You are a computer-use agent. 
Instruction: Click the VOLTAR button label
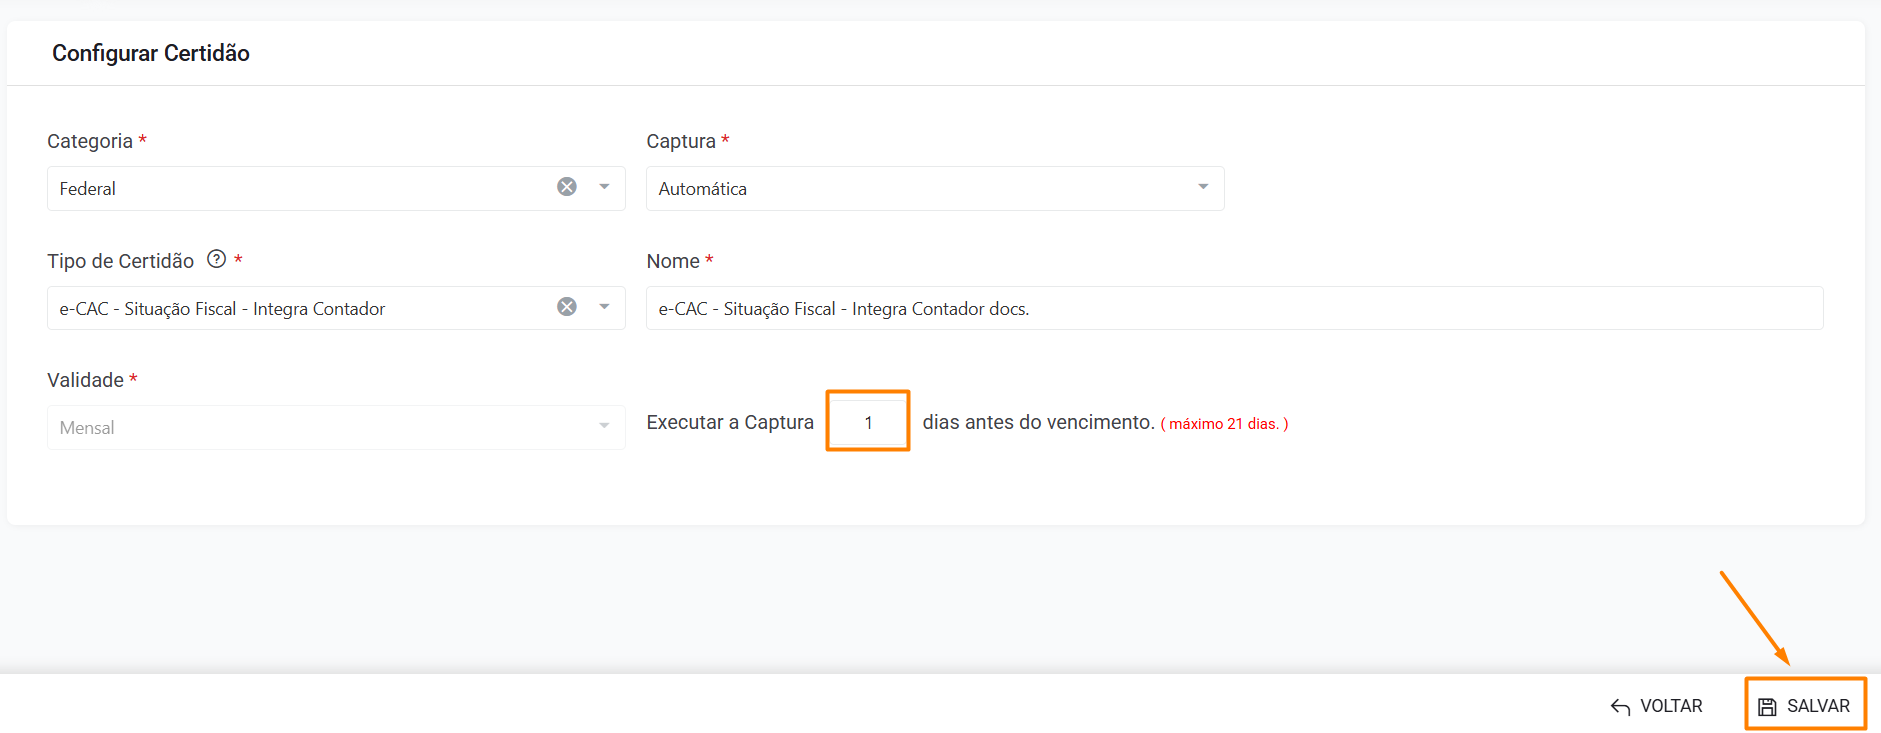1671,706
